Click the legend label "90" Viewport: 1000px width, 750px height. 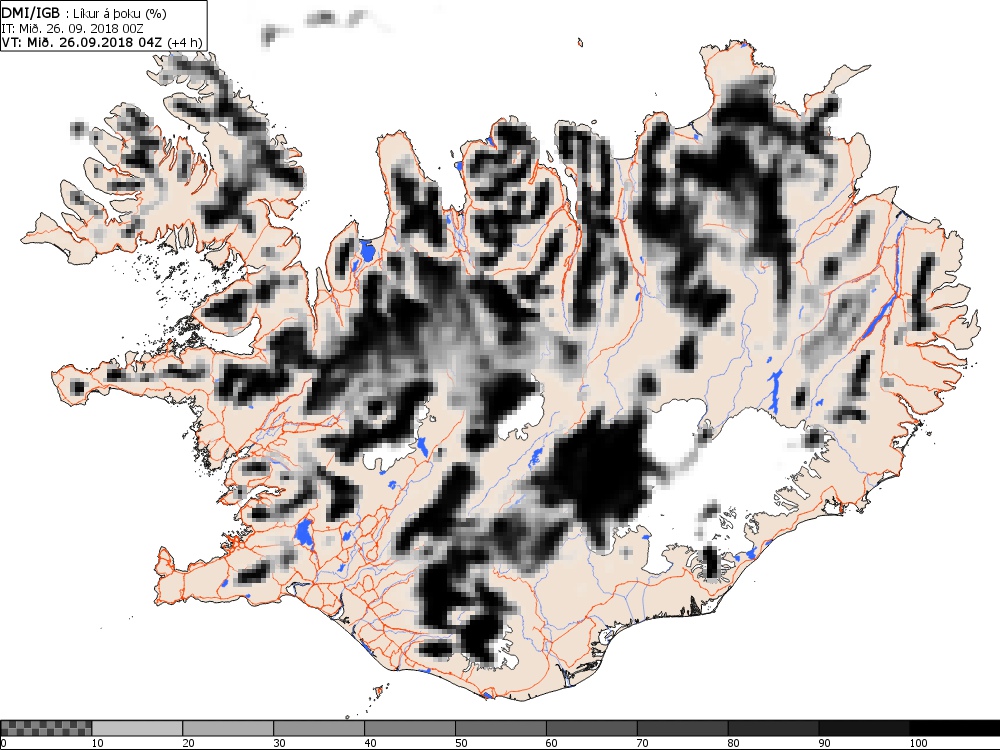pyautogui.click(x=825, y=743)
